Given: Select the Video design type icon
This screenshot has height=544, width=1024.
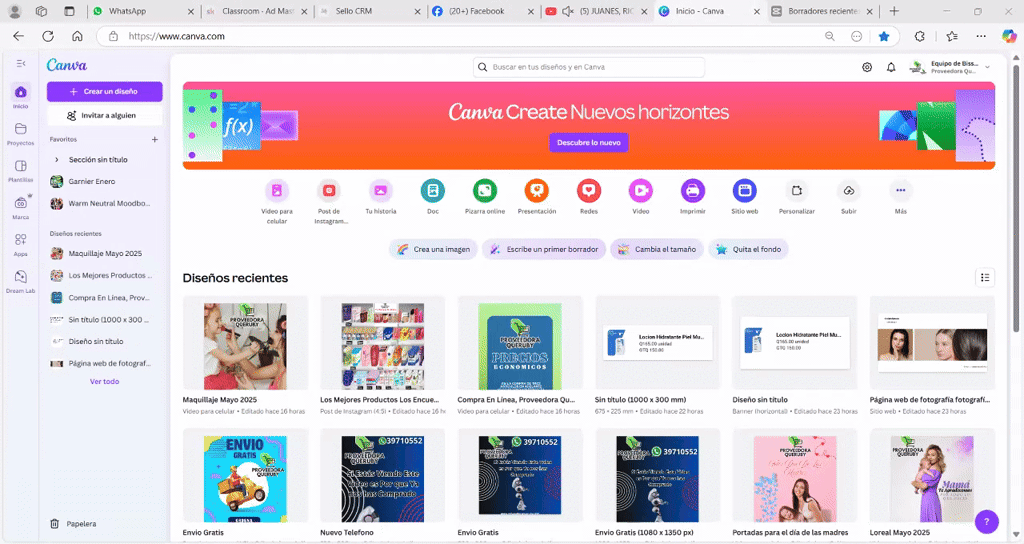Looking at the screenshot, I should pyautogui.click(x=641, y=191).
